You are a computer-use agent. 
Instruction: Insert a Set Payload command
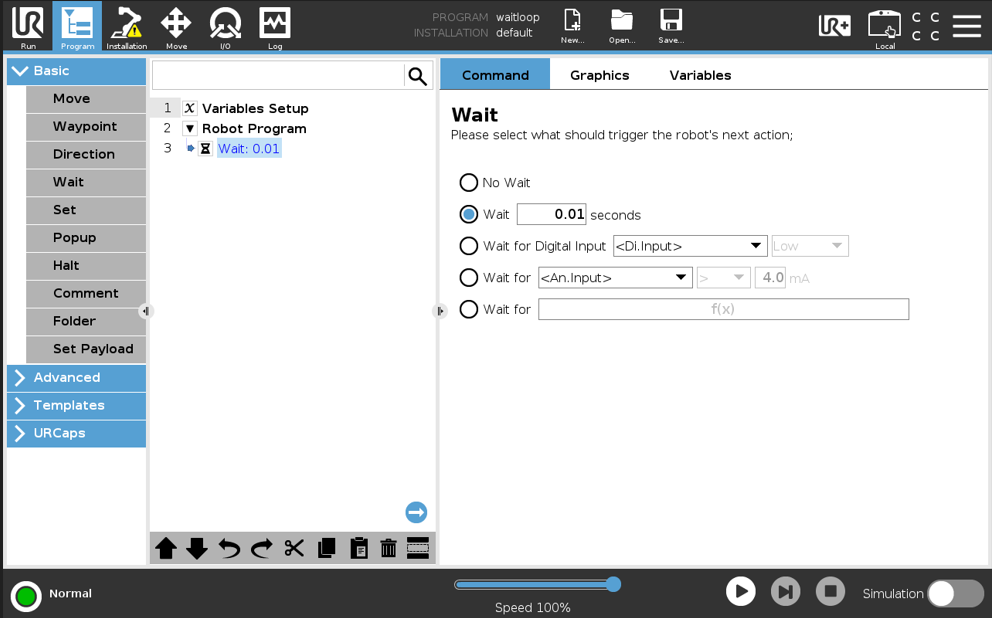point(86,350)
